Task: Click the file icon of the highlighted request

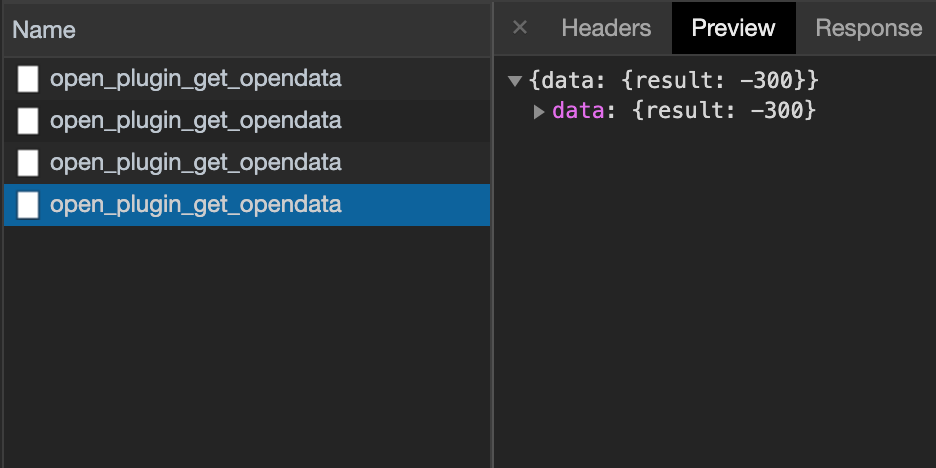Action: [28, 205]
